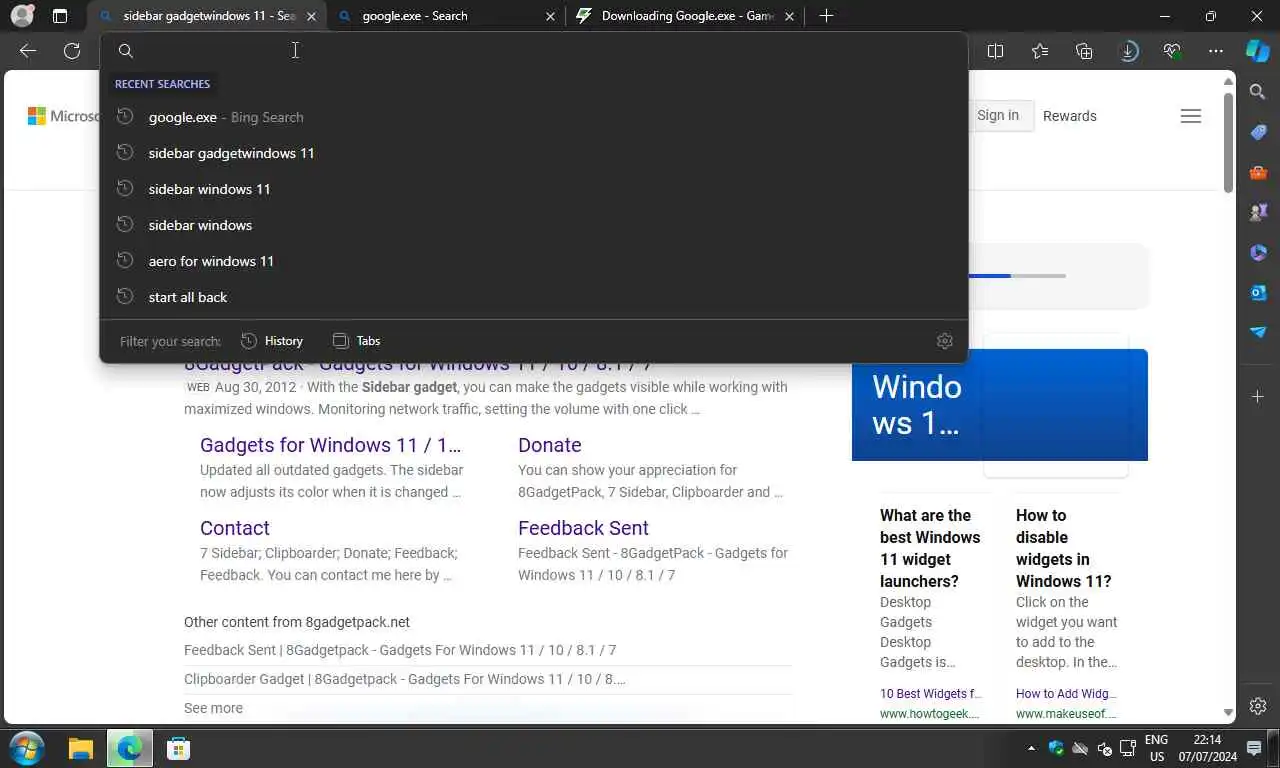This screenshot has height=768, width=1280.
Task: Open Shopping tag icon in sidebar
Action: coord(1258,132)
